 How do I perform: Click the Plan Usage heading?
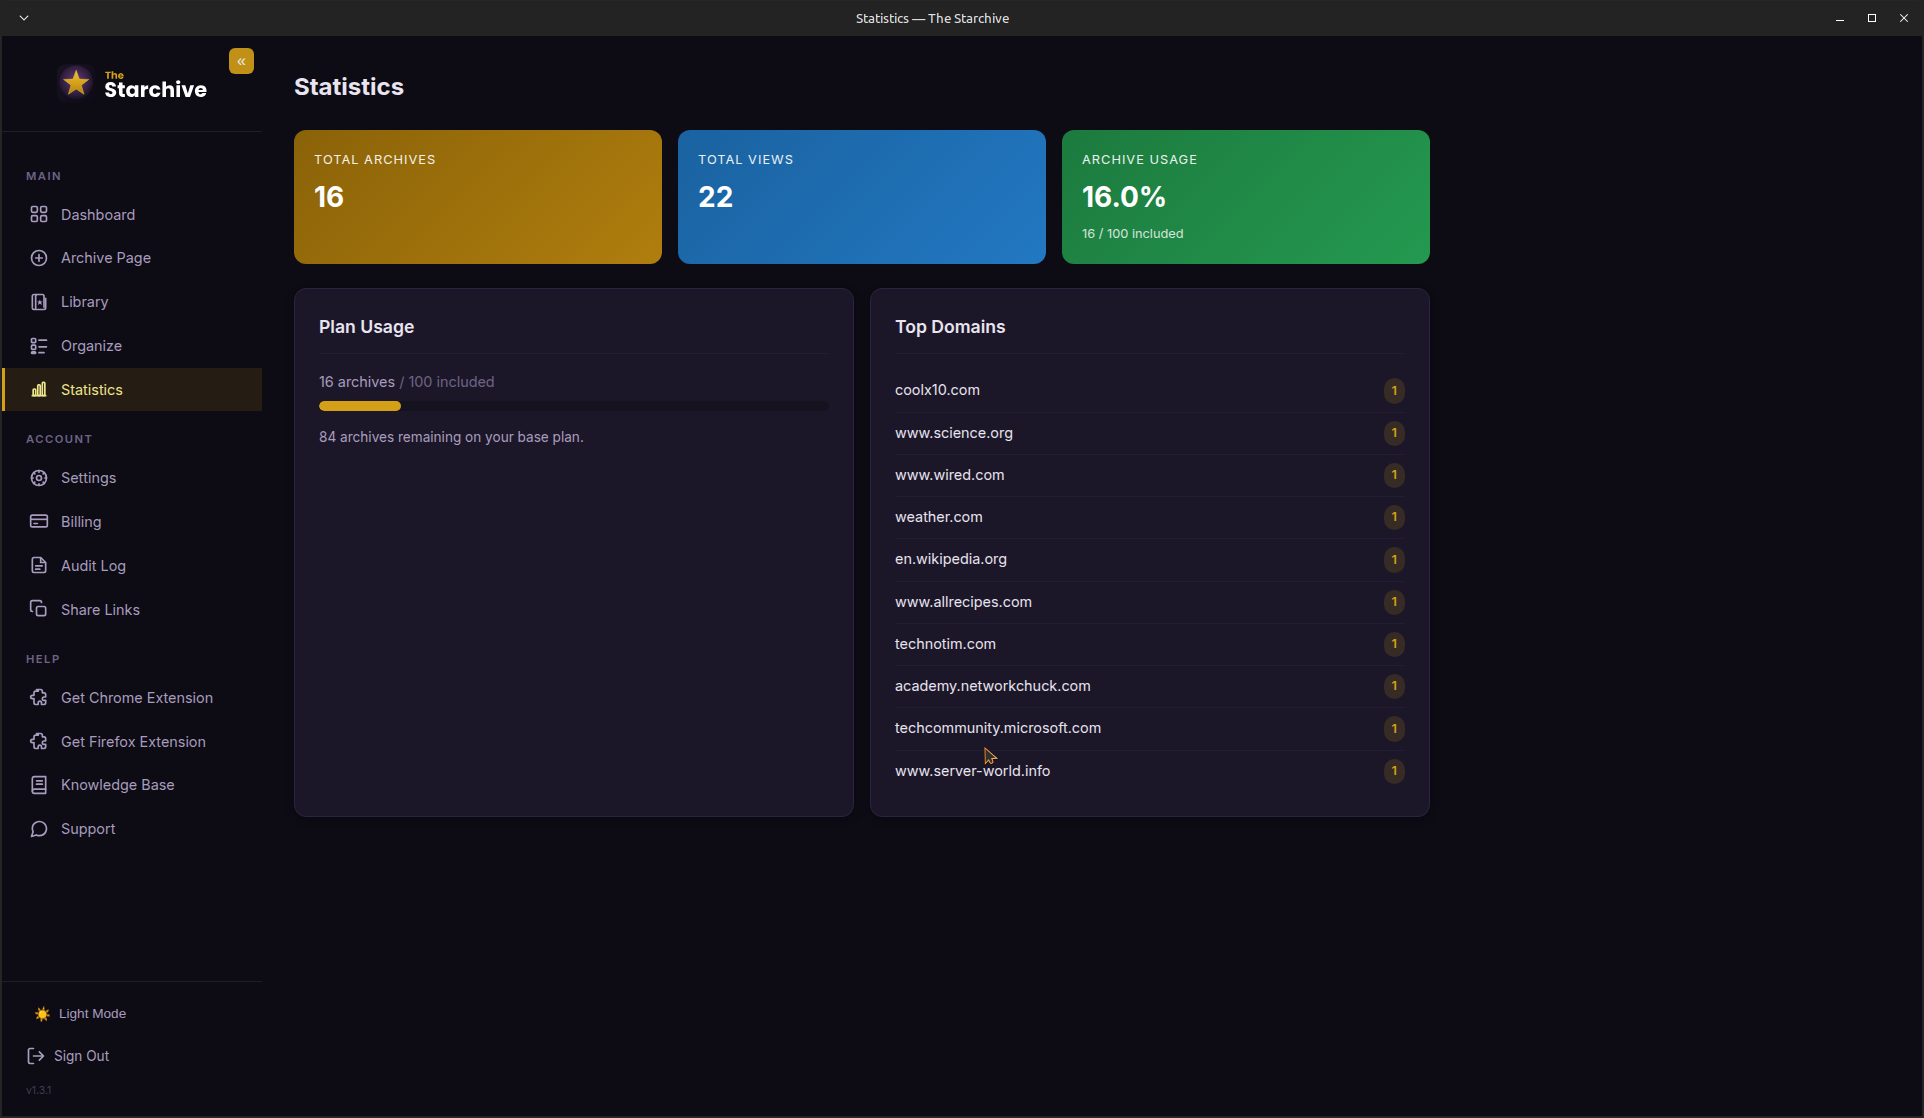(366, 327)
